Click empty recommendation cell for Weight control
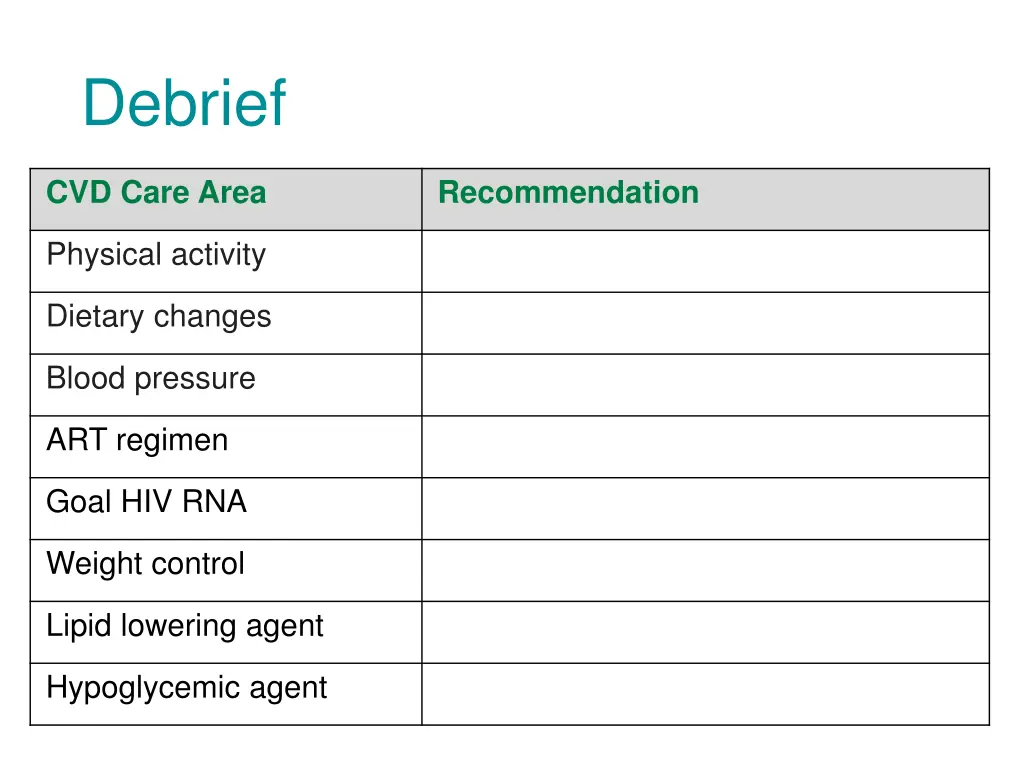The height and width of the screenshot is (768, 1024). pyautogui.click(x=705, y=570)
